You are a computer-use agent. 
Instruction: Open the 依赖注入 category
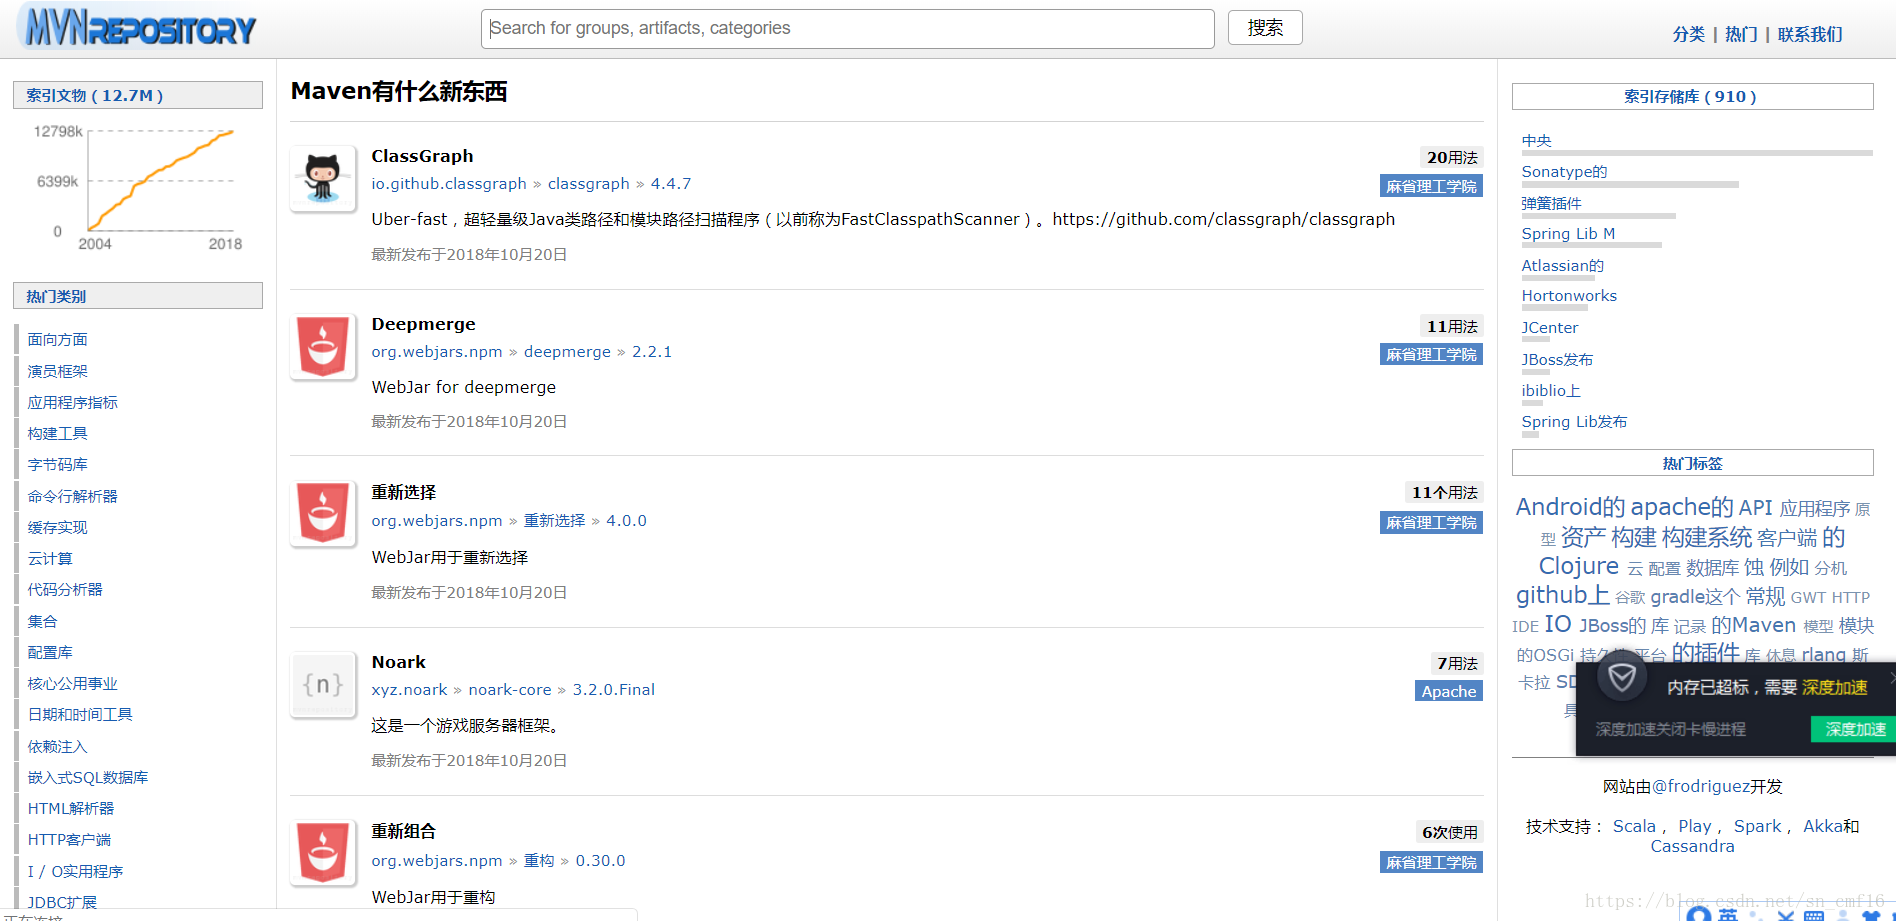58,746
